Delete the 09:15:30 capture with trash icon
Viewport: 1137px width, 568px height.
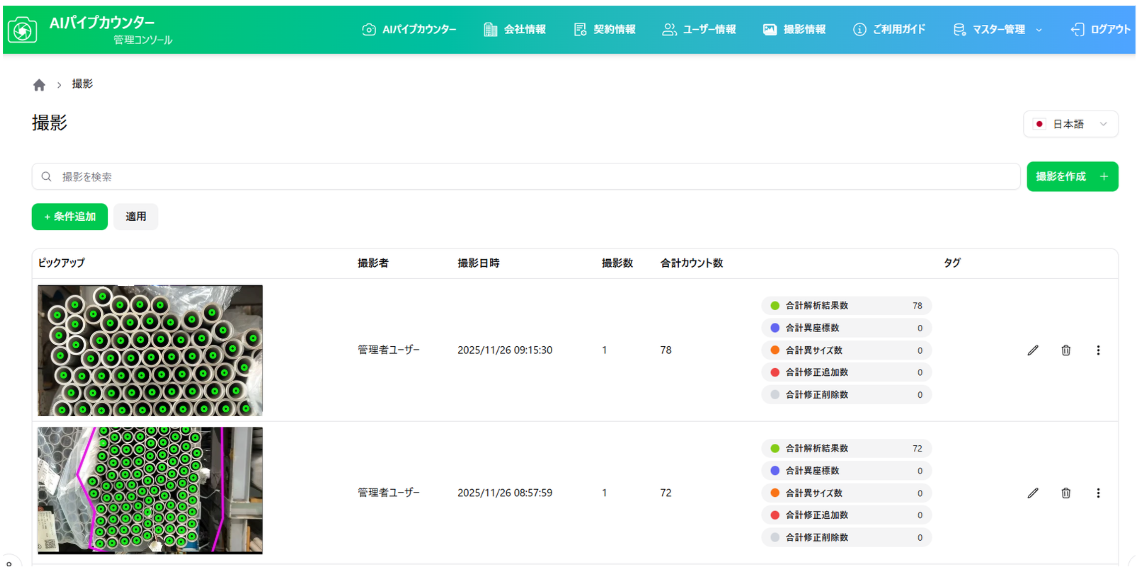point(1066,350)
